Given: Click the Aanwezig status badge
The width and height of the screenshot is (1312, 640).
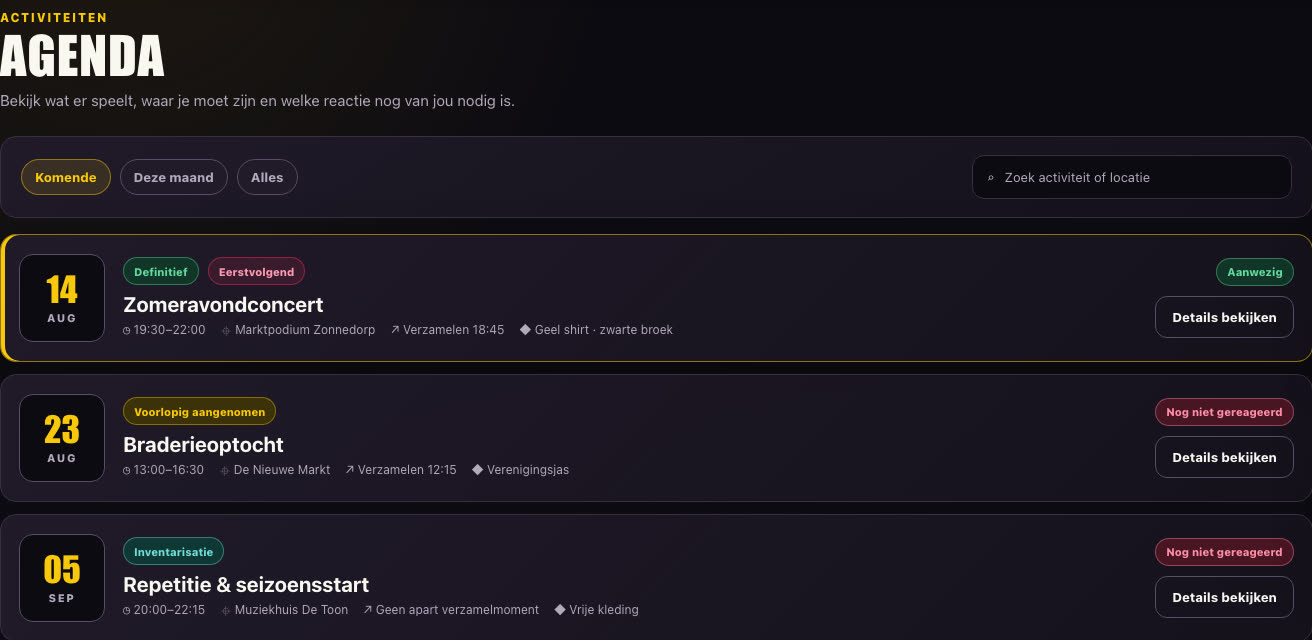Looking at the screenshot, I should [x=1255, y=272].
